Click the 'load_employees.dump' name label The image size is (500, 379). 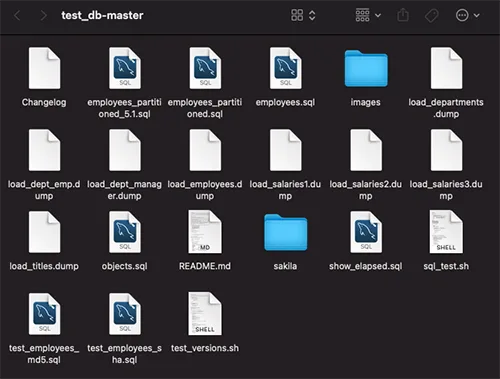click(x=205, y=190)
